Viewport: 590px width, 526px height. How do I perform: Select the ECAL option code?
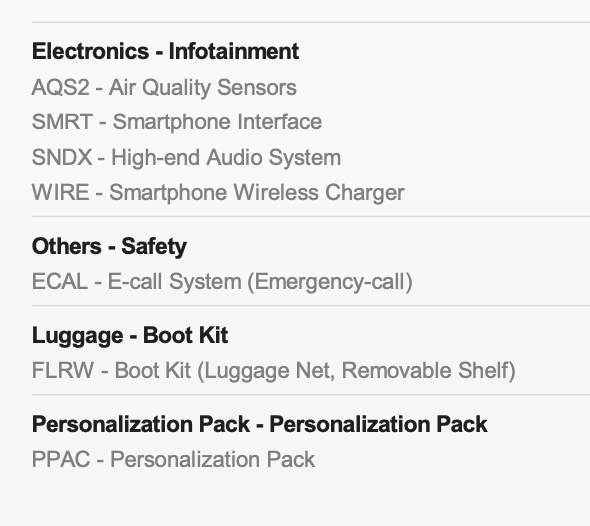click(60, 281)
